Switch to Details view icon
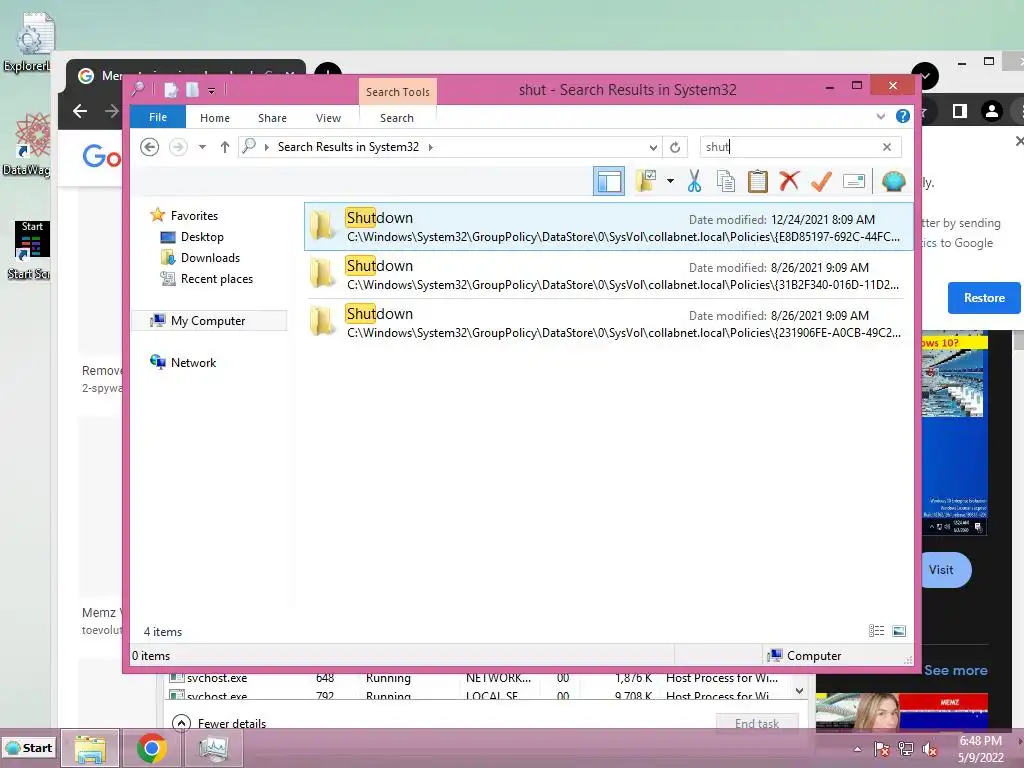1024x768 pixels. point(876,631)
